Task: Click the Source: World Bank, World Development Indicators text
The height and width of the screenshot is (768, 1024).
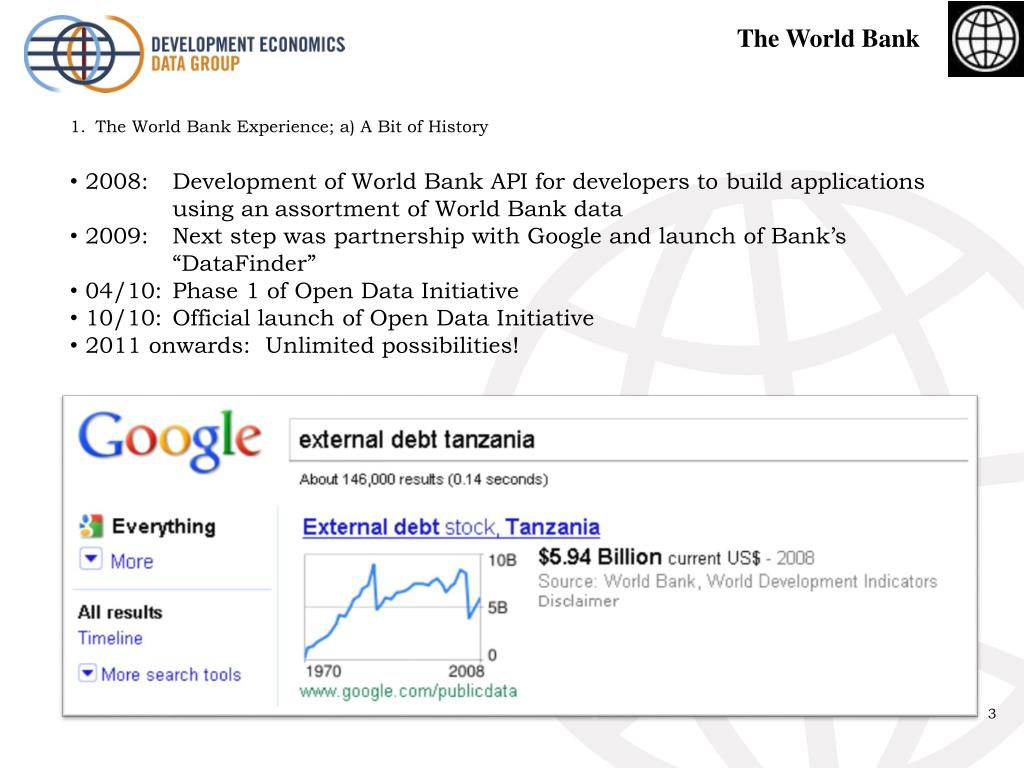Action: coord(737,581)
